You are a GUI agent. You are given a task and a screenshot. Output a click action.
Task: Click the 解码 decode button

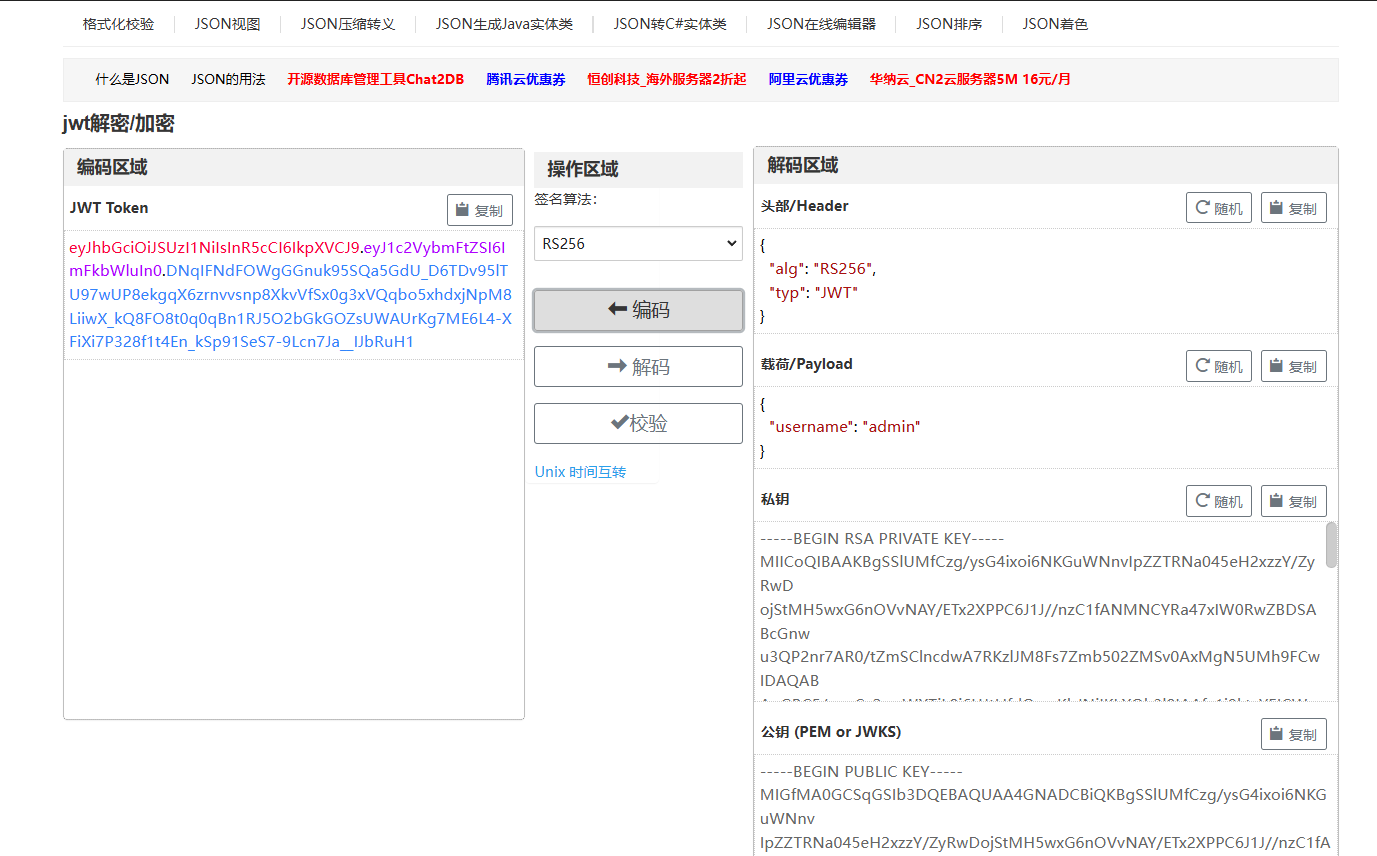[638, 367]
